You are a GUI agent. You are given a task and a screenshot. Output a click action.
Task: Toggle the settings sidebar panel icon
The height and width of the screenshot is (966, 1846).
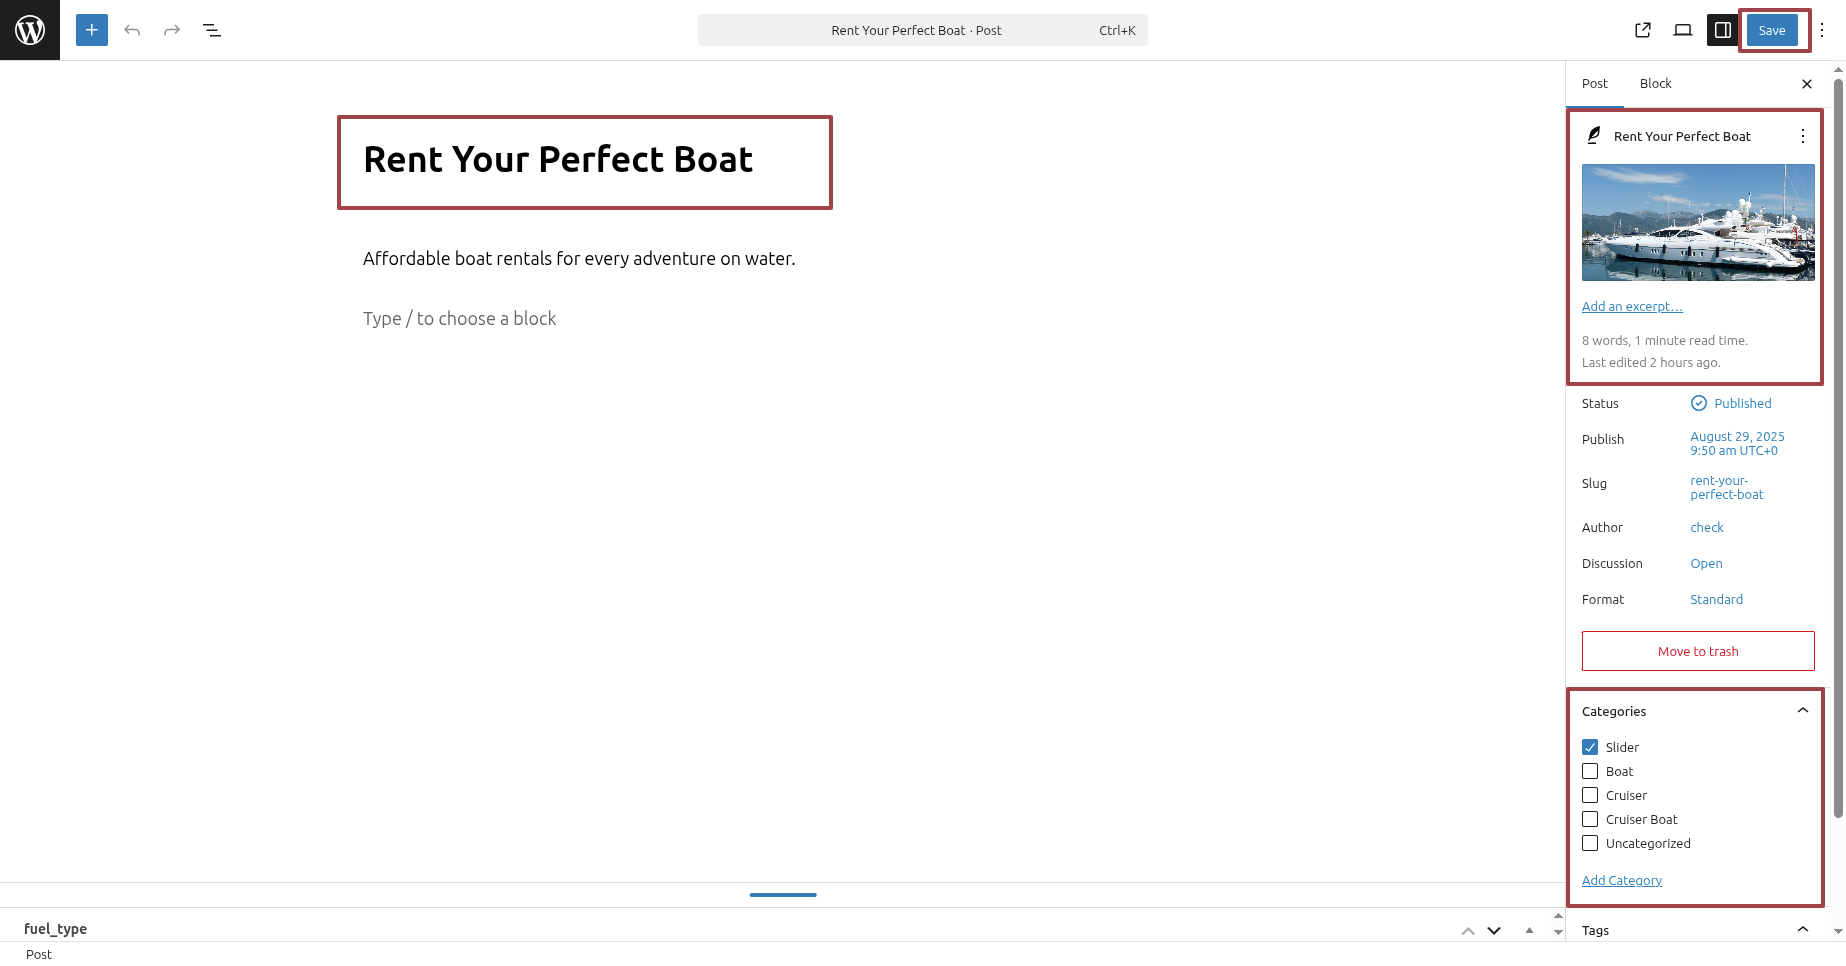click(x=1722, y=30)
